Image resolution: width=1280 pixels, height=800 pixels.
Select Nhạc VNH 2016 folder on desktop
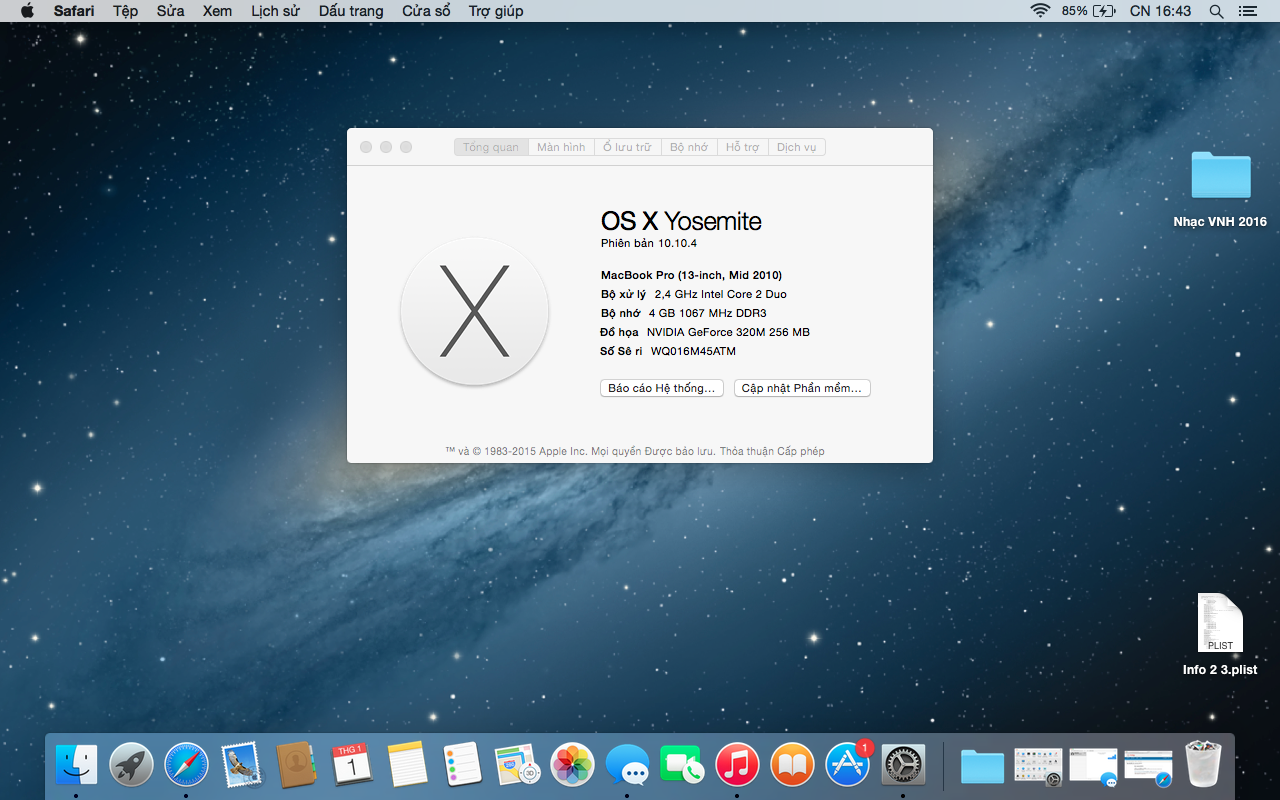point(1220,188)
